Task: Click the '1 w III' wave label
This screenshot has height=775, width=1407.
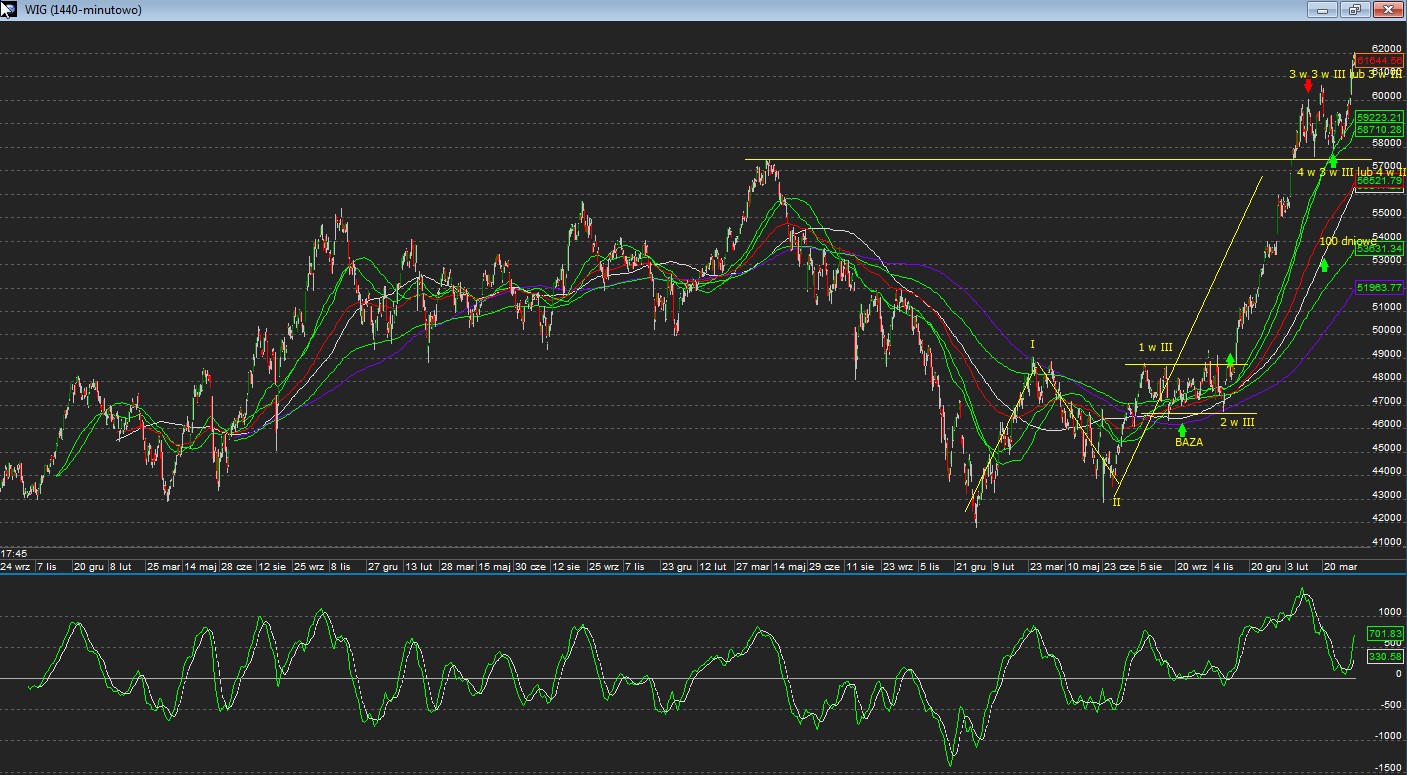Action: click(1155, 347)
